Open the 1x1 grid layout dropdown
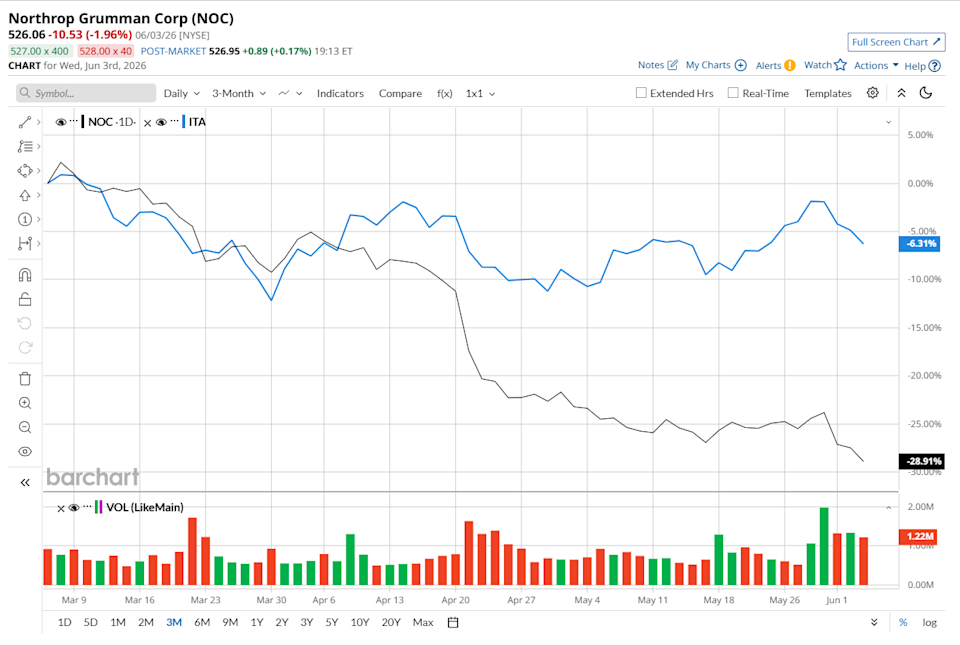This screenshot has height=645, width=960. click(480, 93)
